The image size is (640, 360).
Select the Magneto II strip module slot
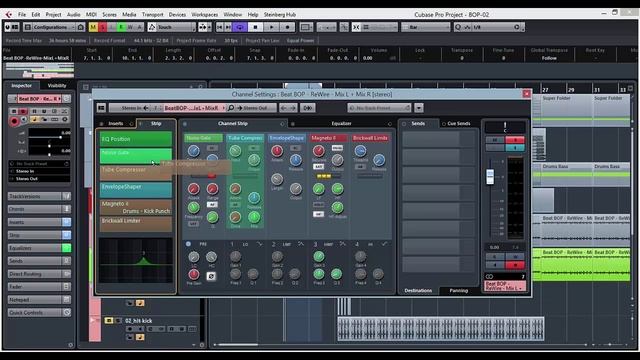pyautogui.click(x=136, y=207)
